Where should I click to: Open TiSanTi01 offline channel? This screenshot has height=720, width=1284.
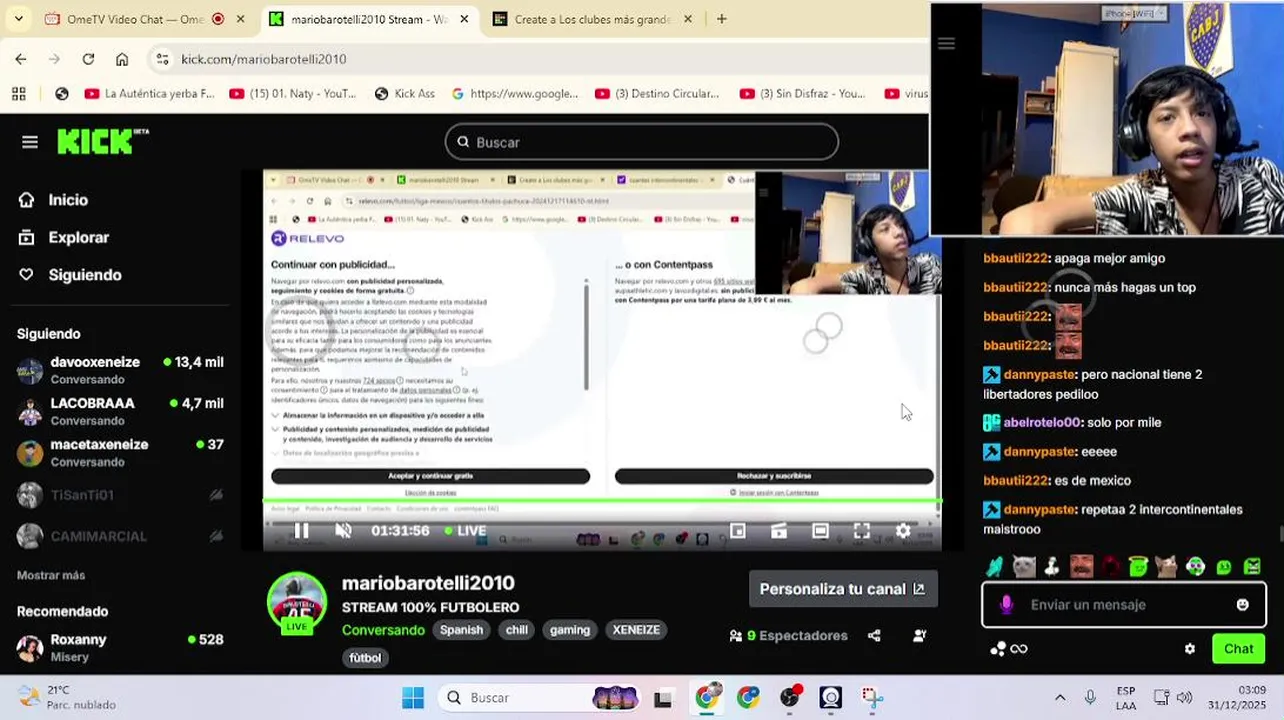point(120,495)
